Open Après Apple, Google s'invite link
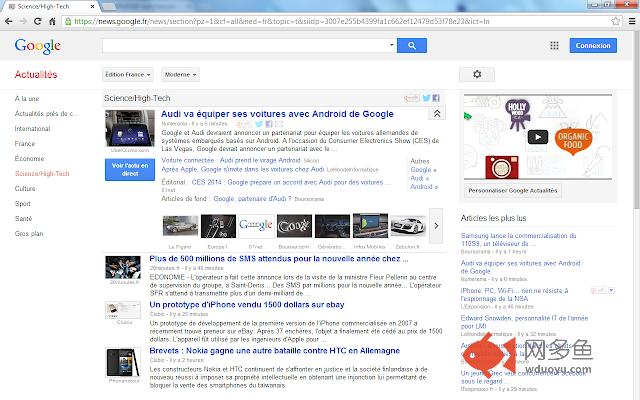This screenshot has height=400, width=640. (x=242, y=169)
